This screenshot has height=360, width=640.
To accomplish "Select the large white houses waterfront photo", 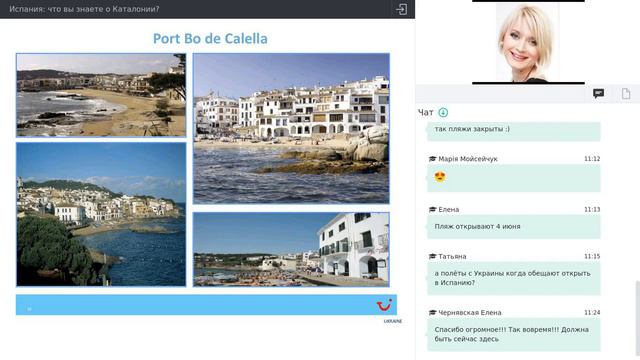I will pos(291,128).
